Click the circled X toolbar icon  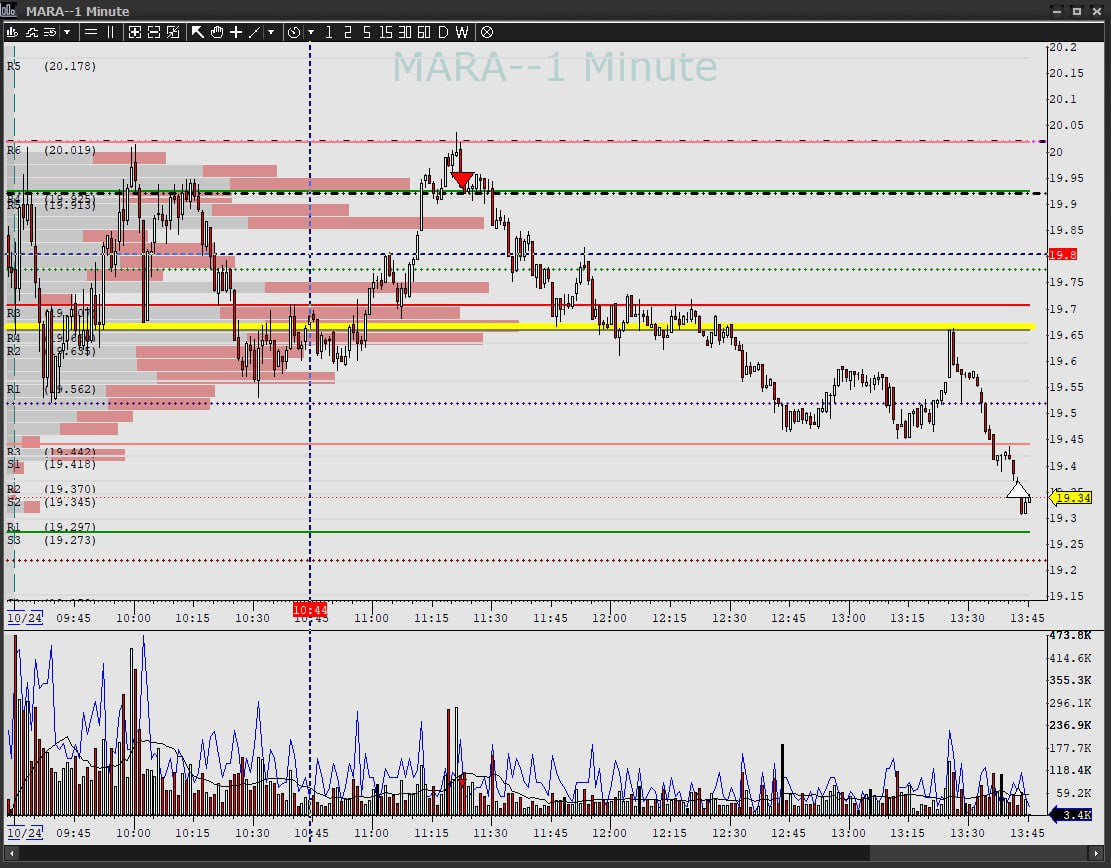pos(487,32)
